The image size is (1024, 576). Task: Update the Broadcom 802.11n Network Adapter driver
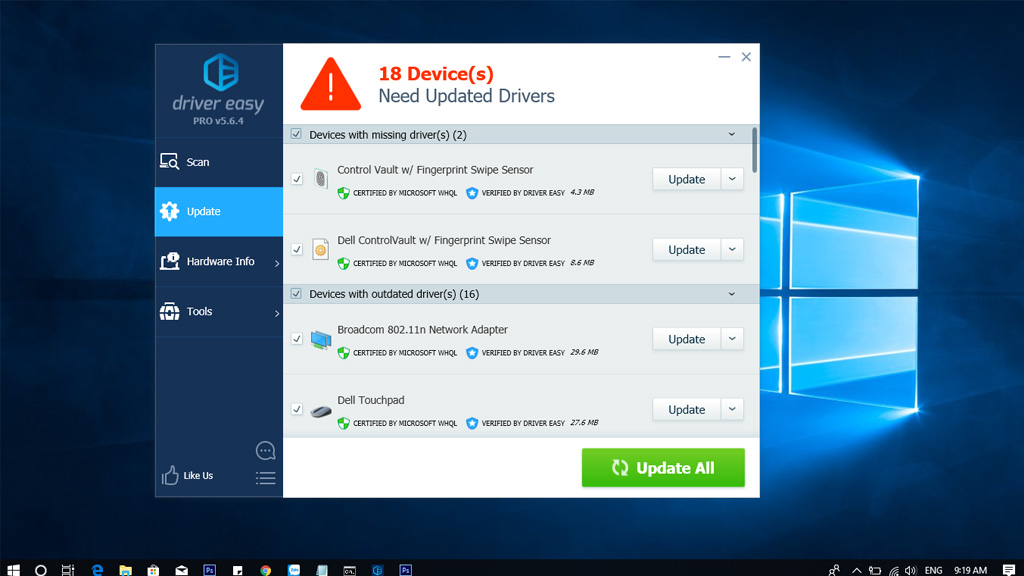click(686, 339)
